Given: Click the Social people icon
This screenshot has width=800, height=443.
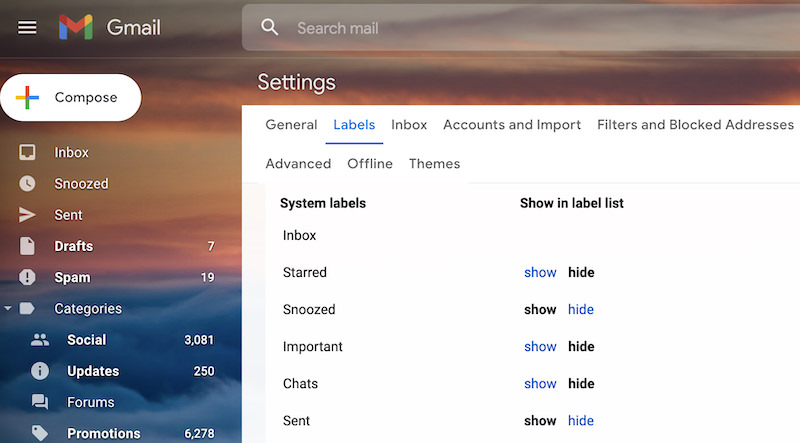Looking at the screenshot, I should coord(40,340).
